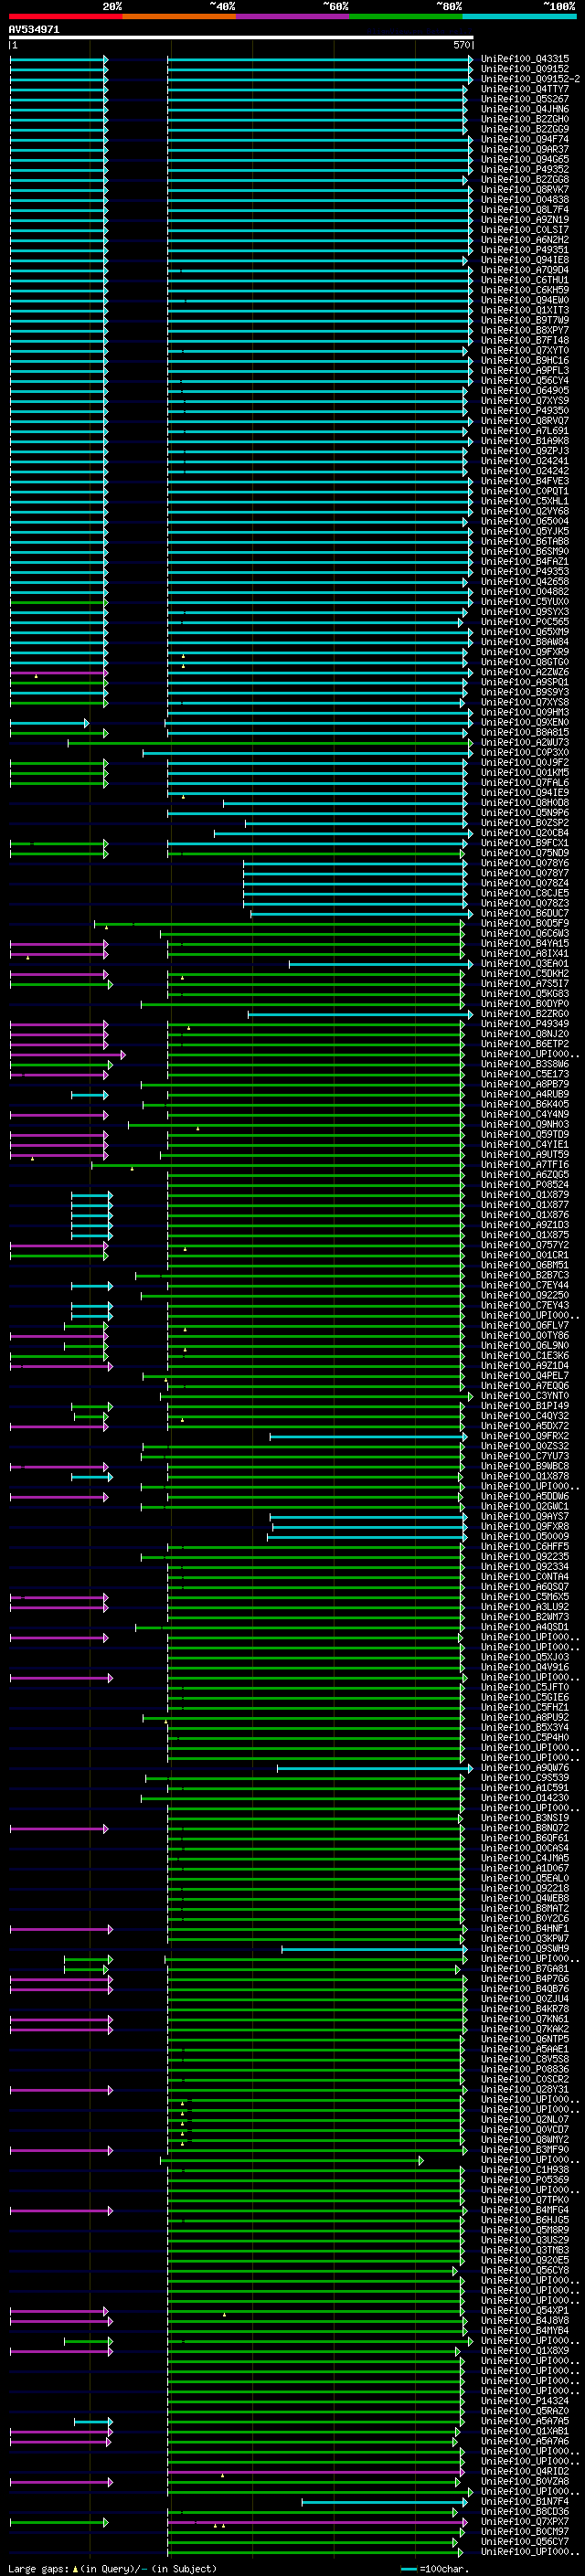
Task: Open the UniRef100_Q92250 hit
Action: 525,1295
